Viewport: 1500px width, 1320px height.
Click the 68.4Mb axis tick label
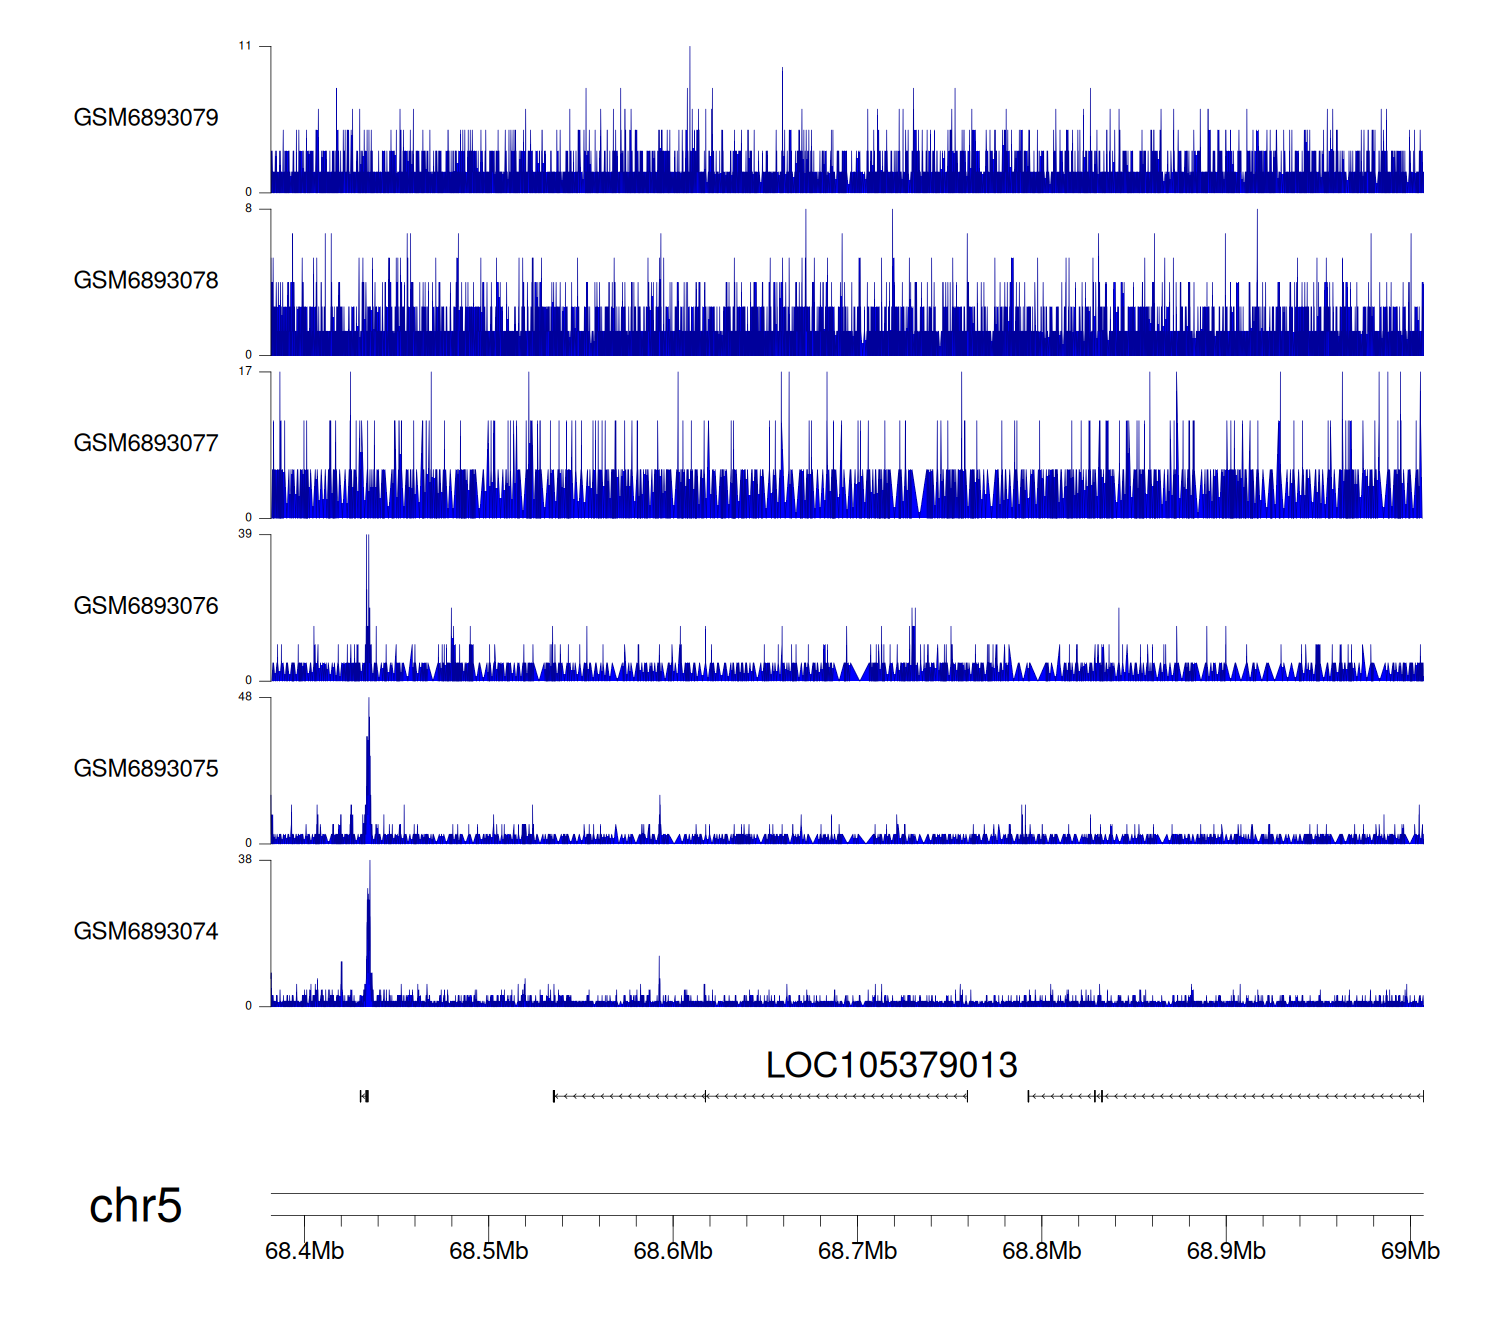pos(304,1252)
